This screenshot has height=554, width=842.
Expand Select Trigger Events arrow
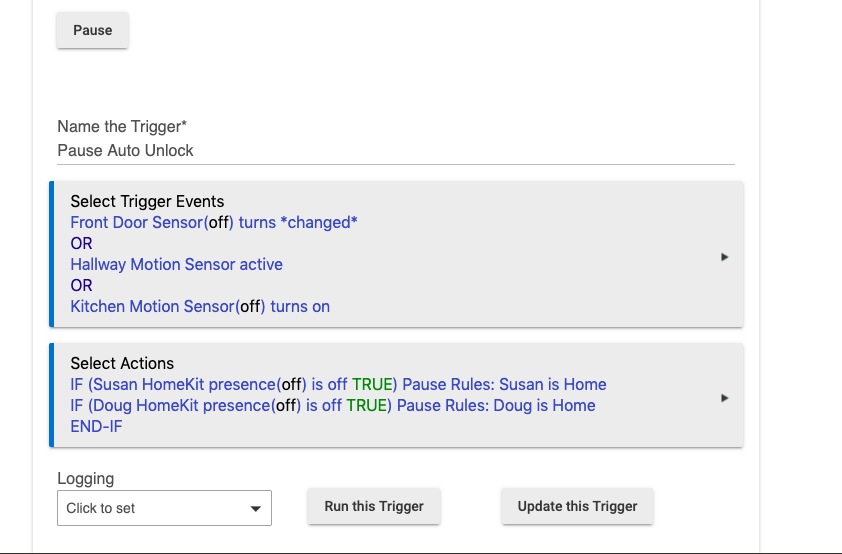pyautogui.click(x=724, y=257)
